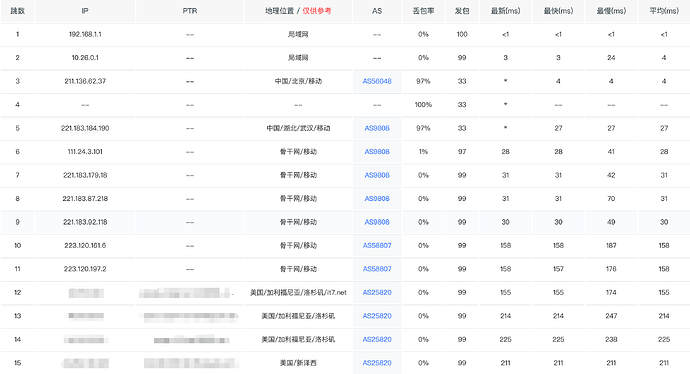Image resolution: width=690 pixels, height=374 pixels.
Task: Select the IP cell 211.136.62.37
Action: [x=85, y=81]
